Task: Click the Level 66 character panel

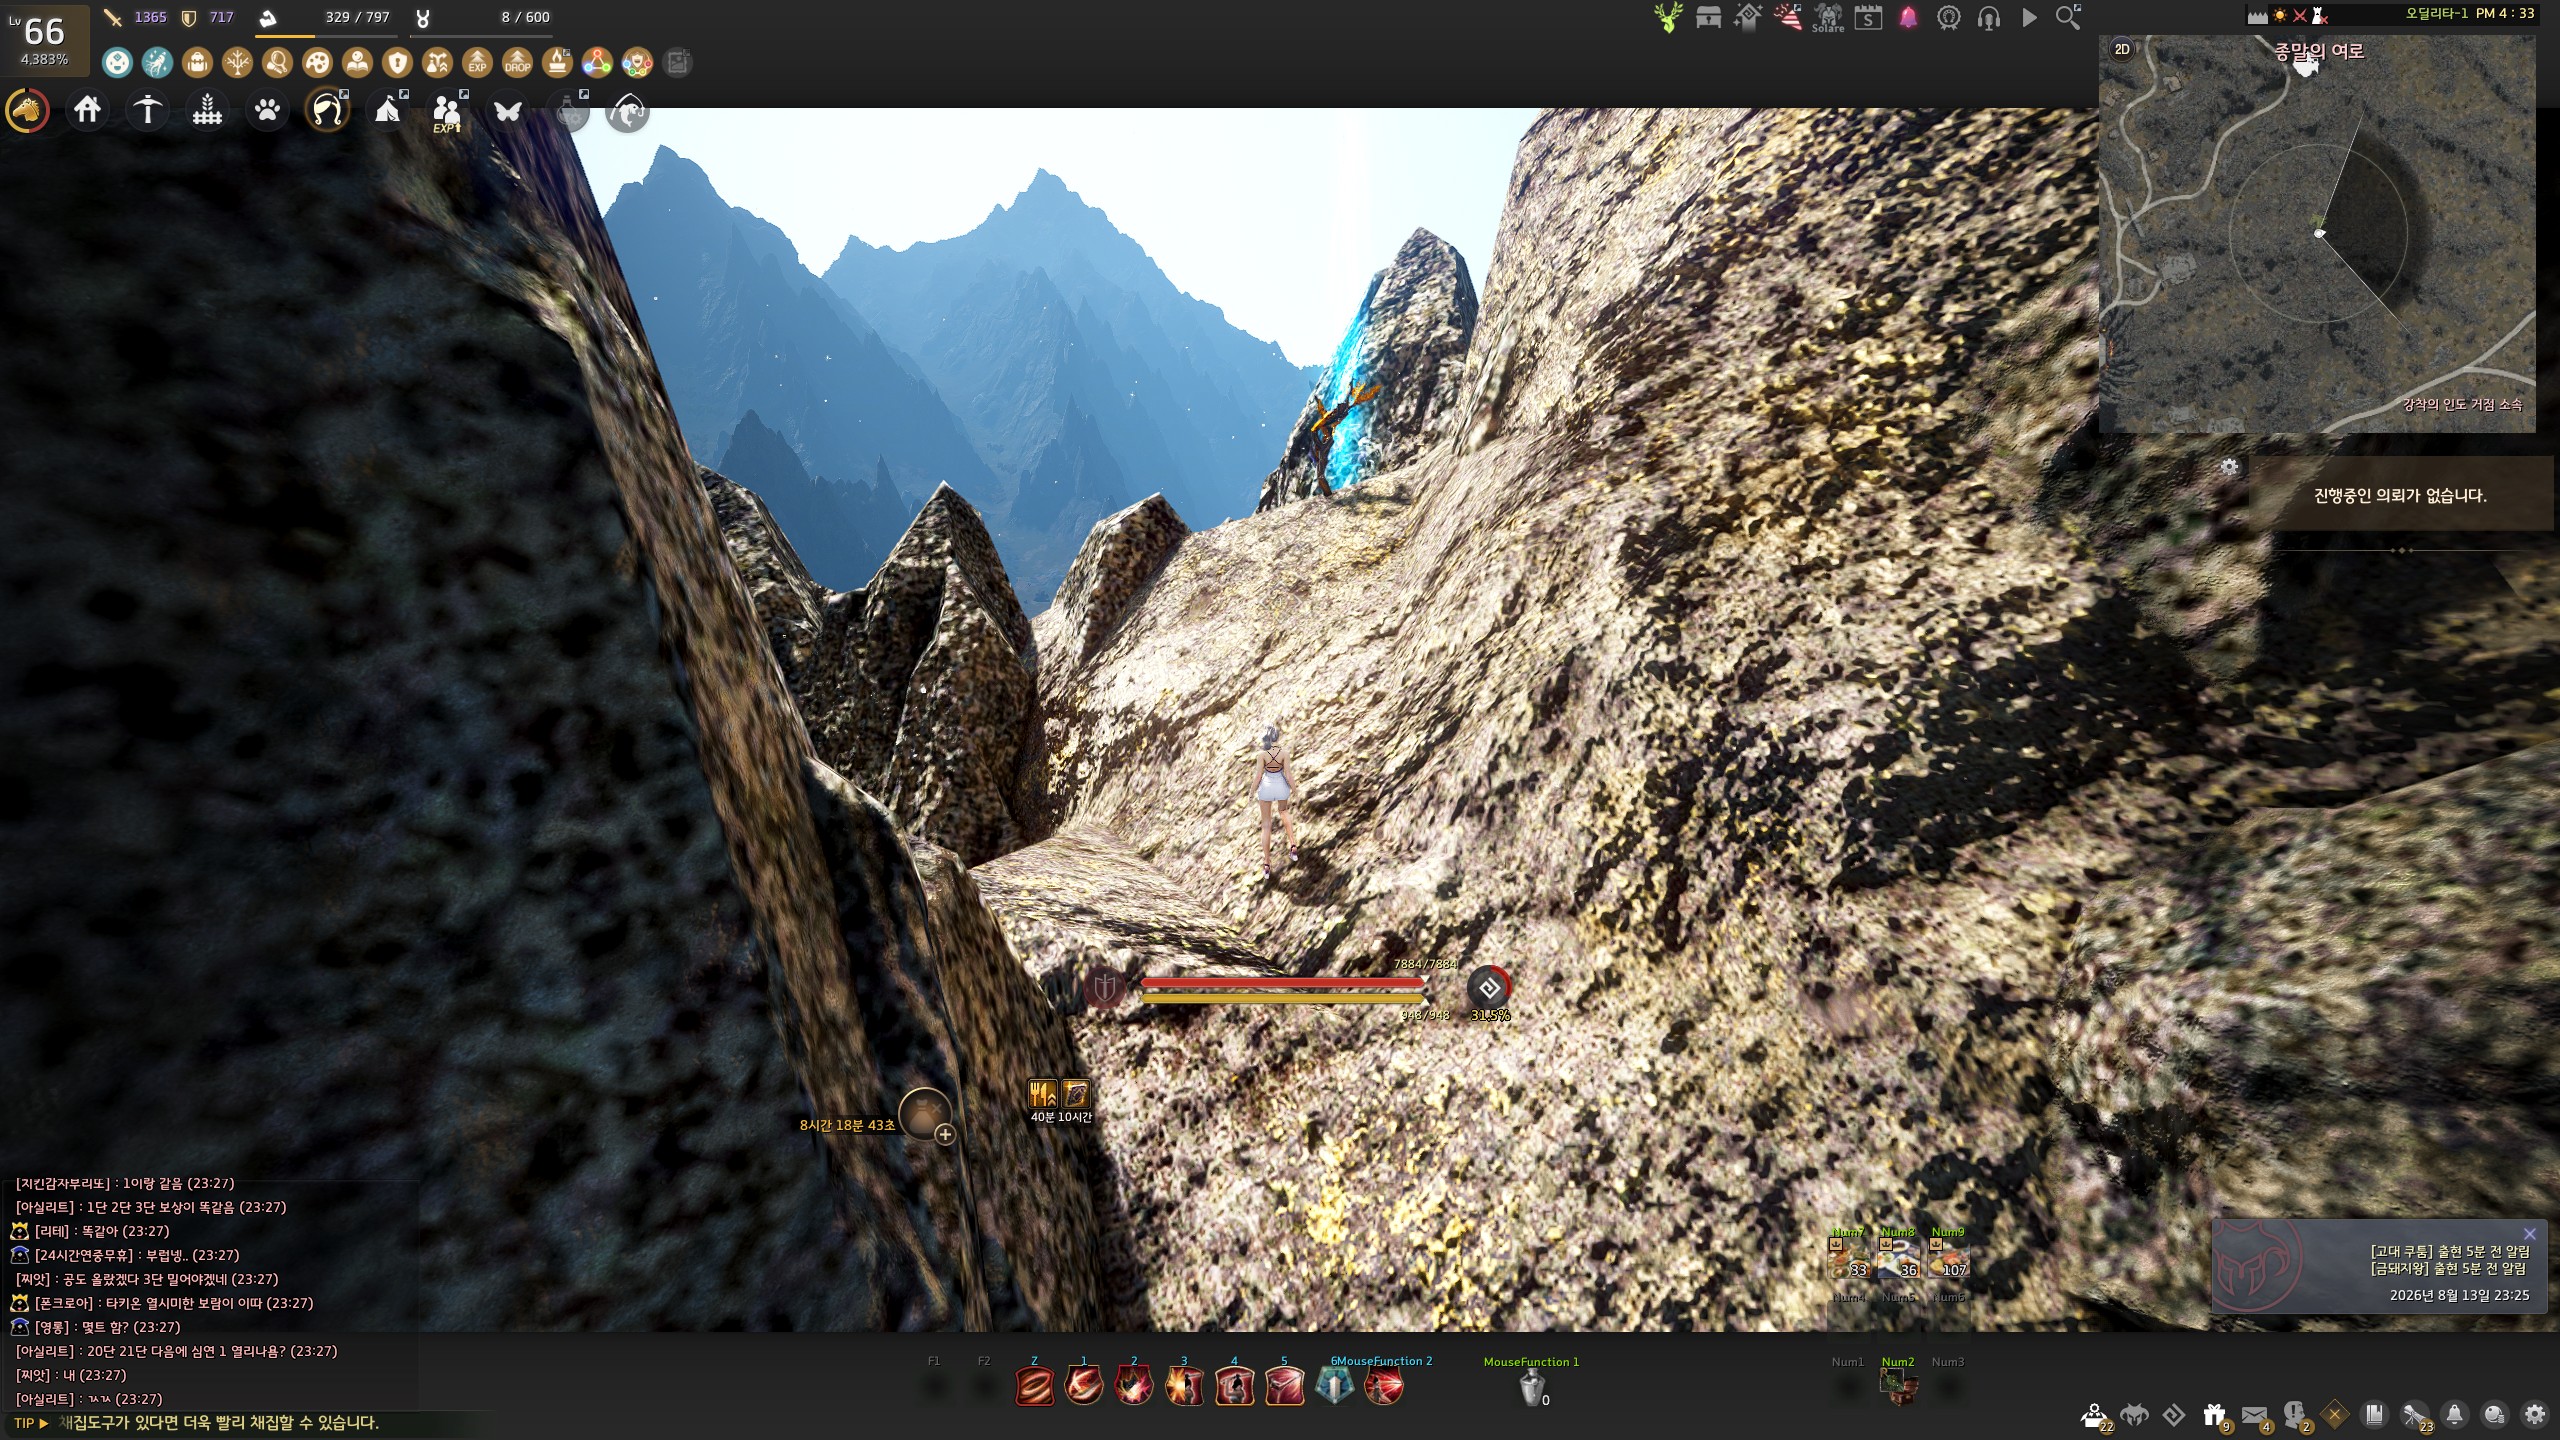Action: 45,40
